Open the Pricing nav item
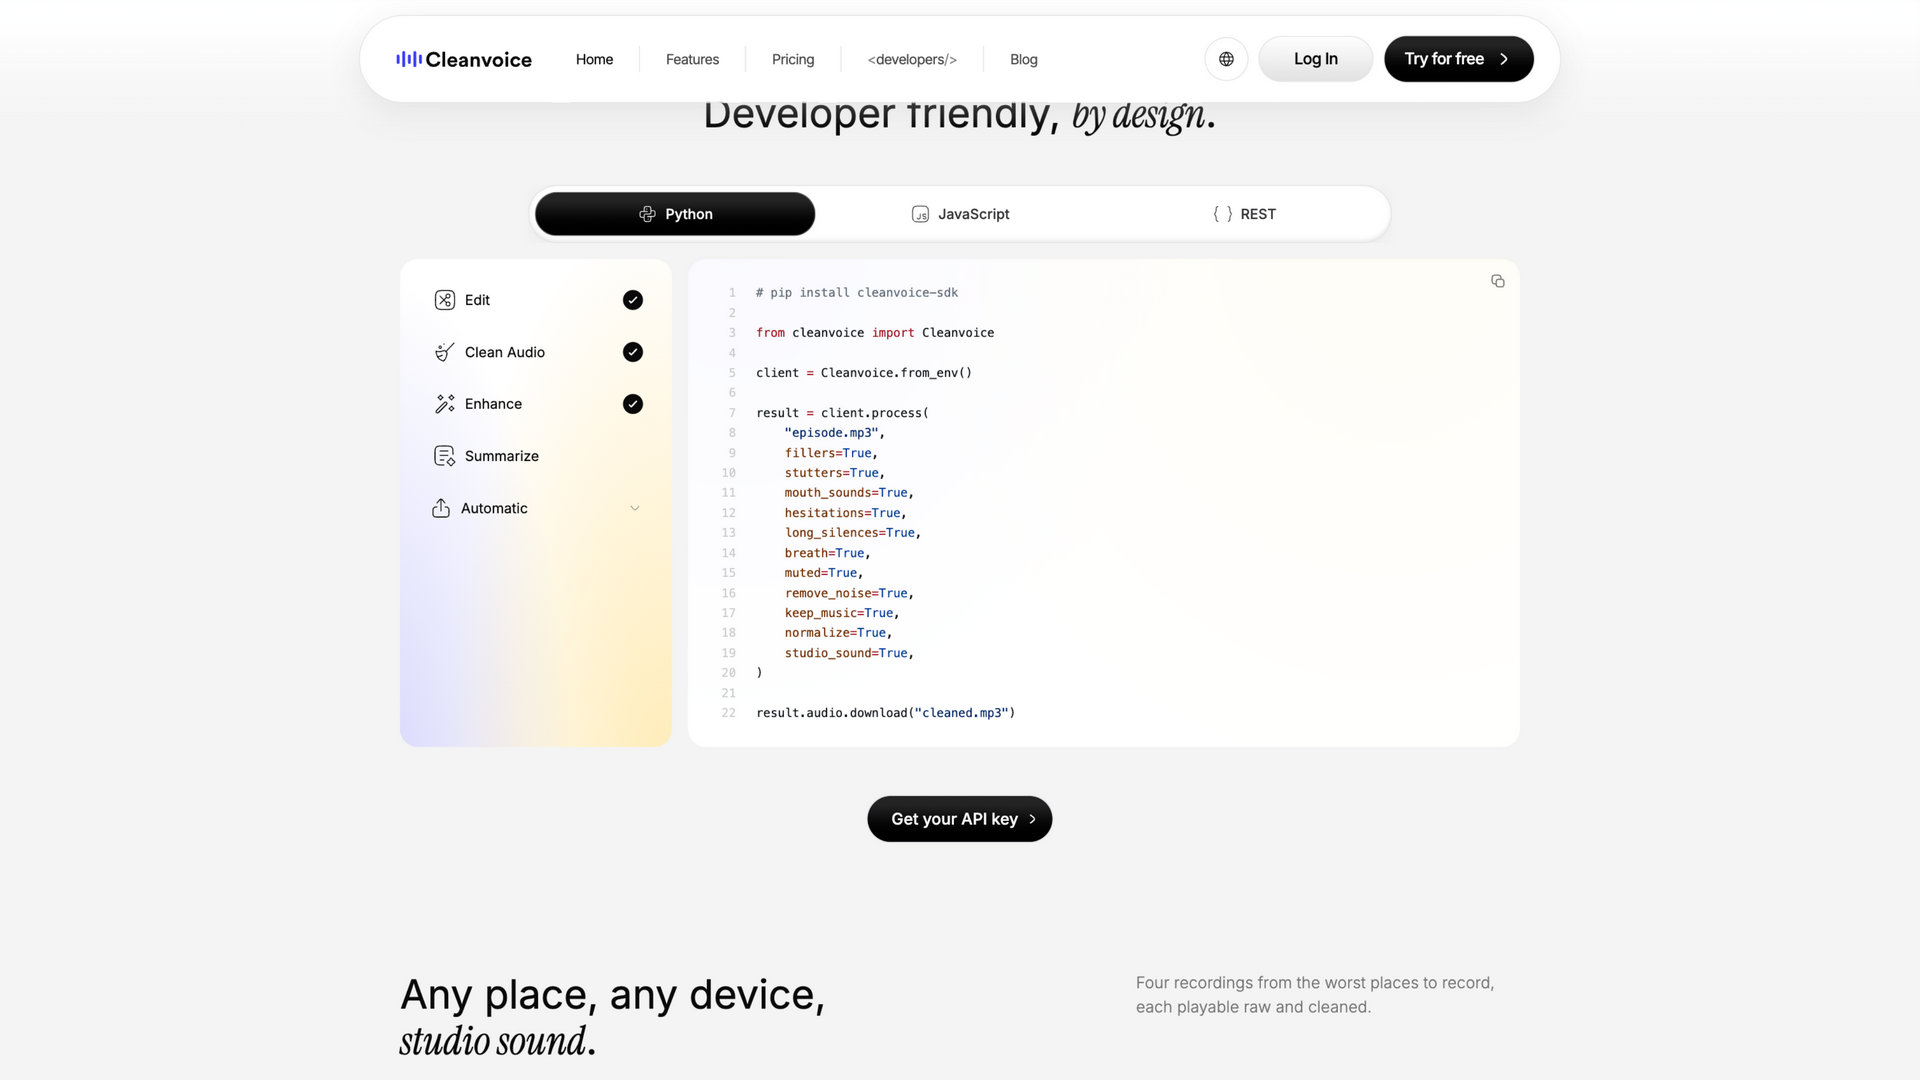The width and height of the screenshot is (1920, 1080). pyautogui.click(x=793, y=59)
